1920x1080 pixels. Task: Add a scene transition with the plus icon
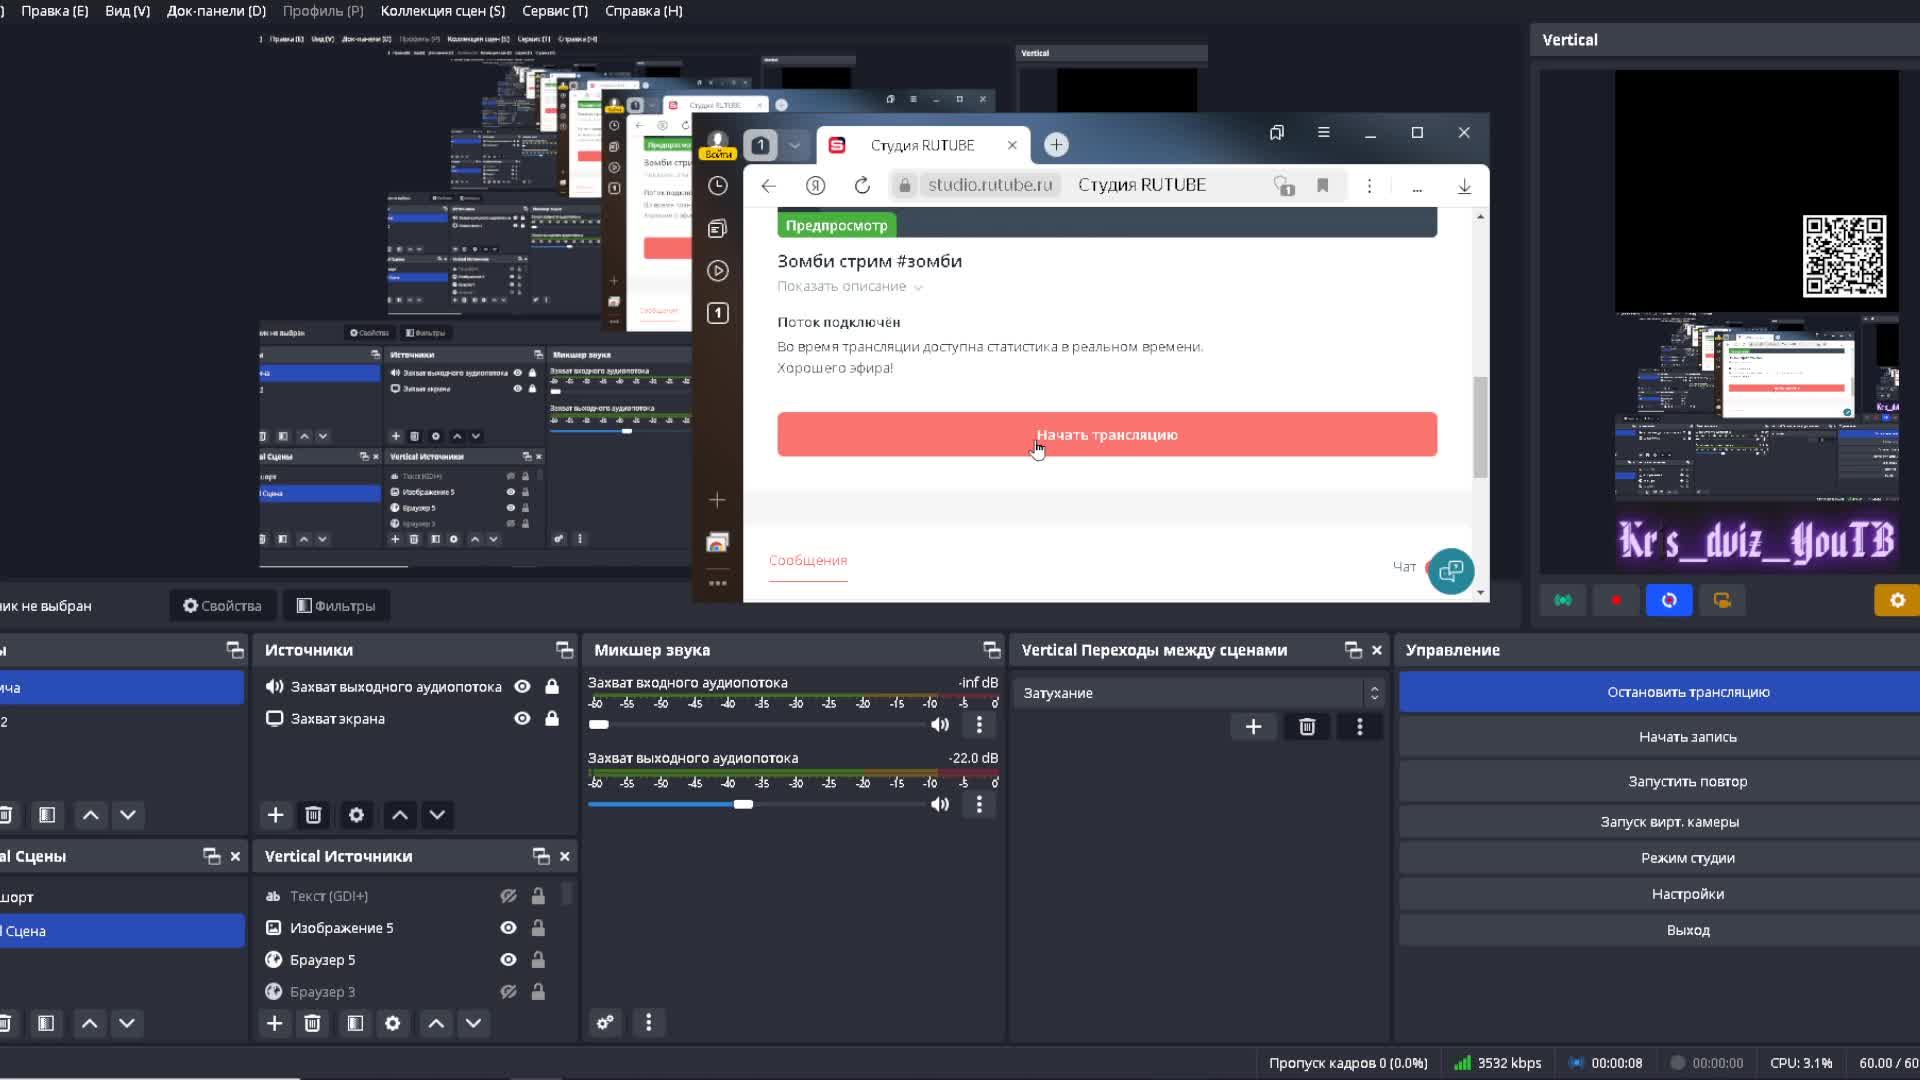click(x=1253, y=727)
